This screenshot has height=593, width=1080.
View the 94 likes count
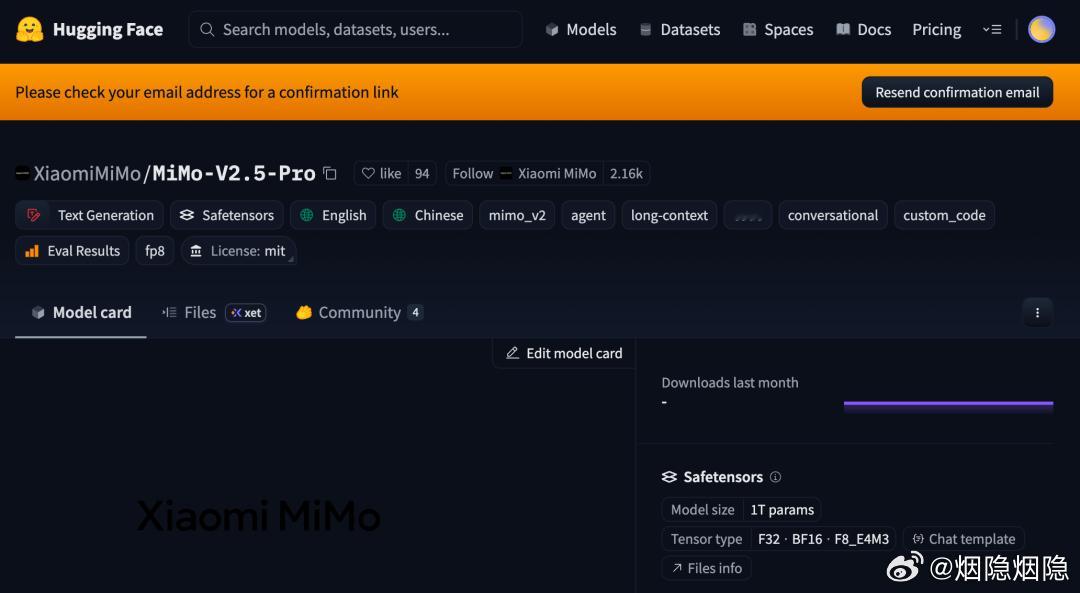click(x=422, y=174)
